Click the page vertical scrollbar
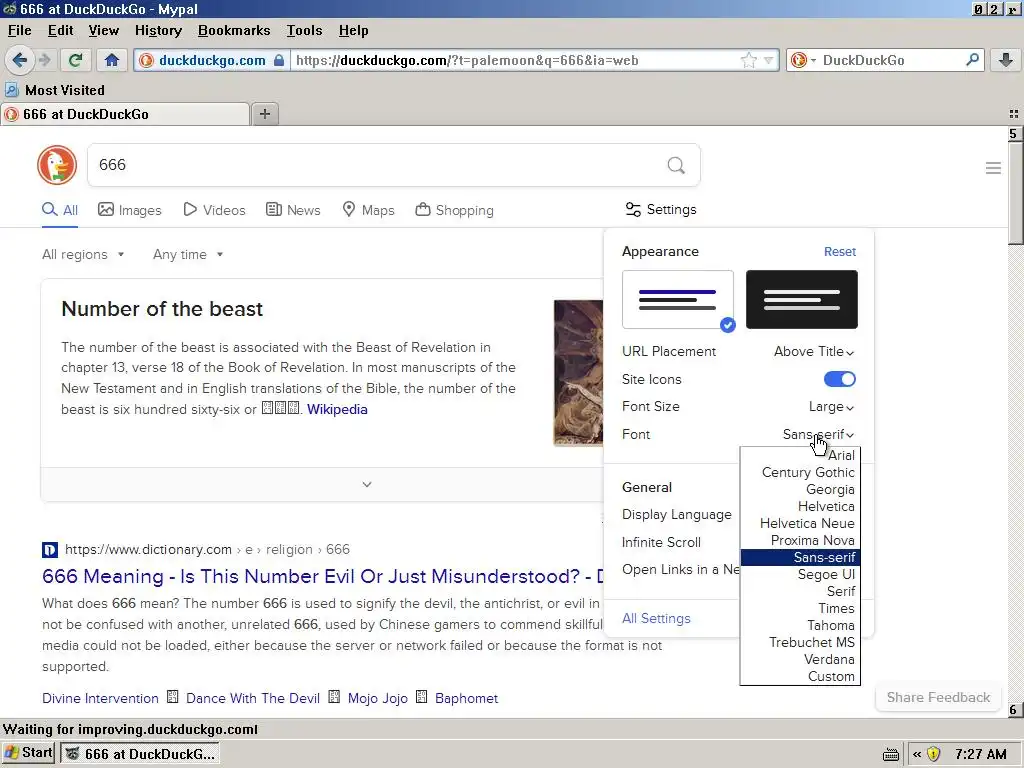This screenshot has height=768, width=1024. [x=1015, y=422]
